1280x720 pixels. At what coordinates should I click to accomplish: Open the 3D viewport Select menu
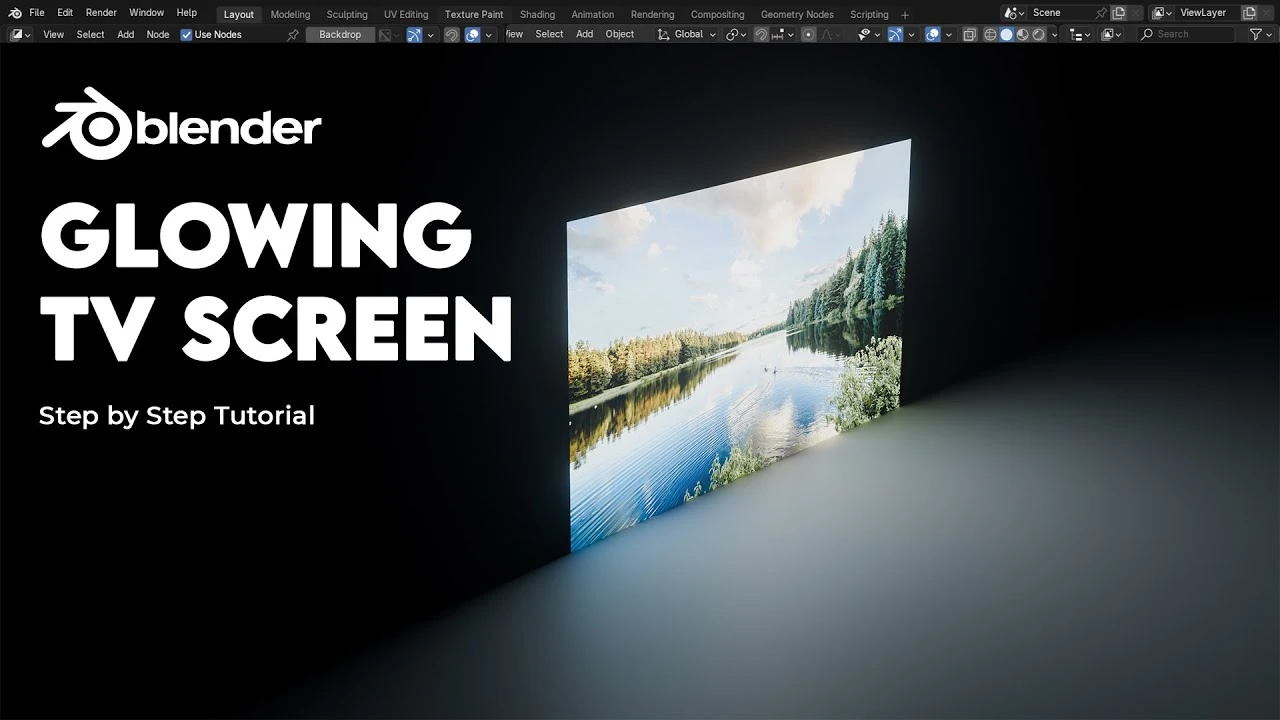pos(549,34)
